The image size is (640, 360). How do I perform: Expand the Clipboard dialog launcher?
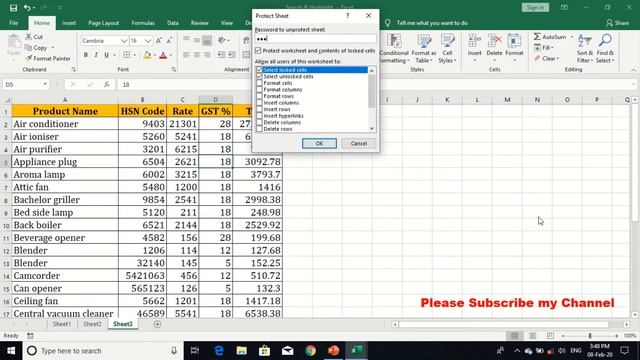coord(73,70)
